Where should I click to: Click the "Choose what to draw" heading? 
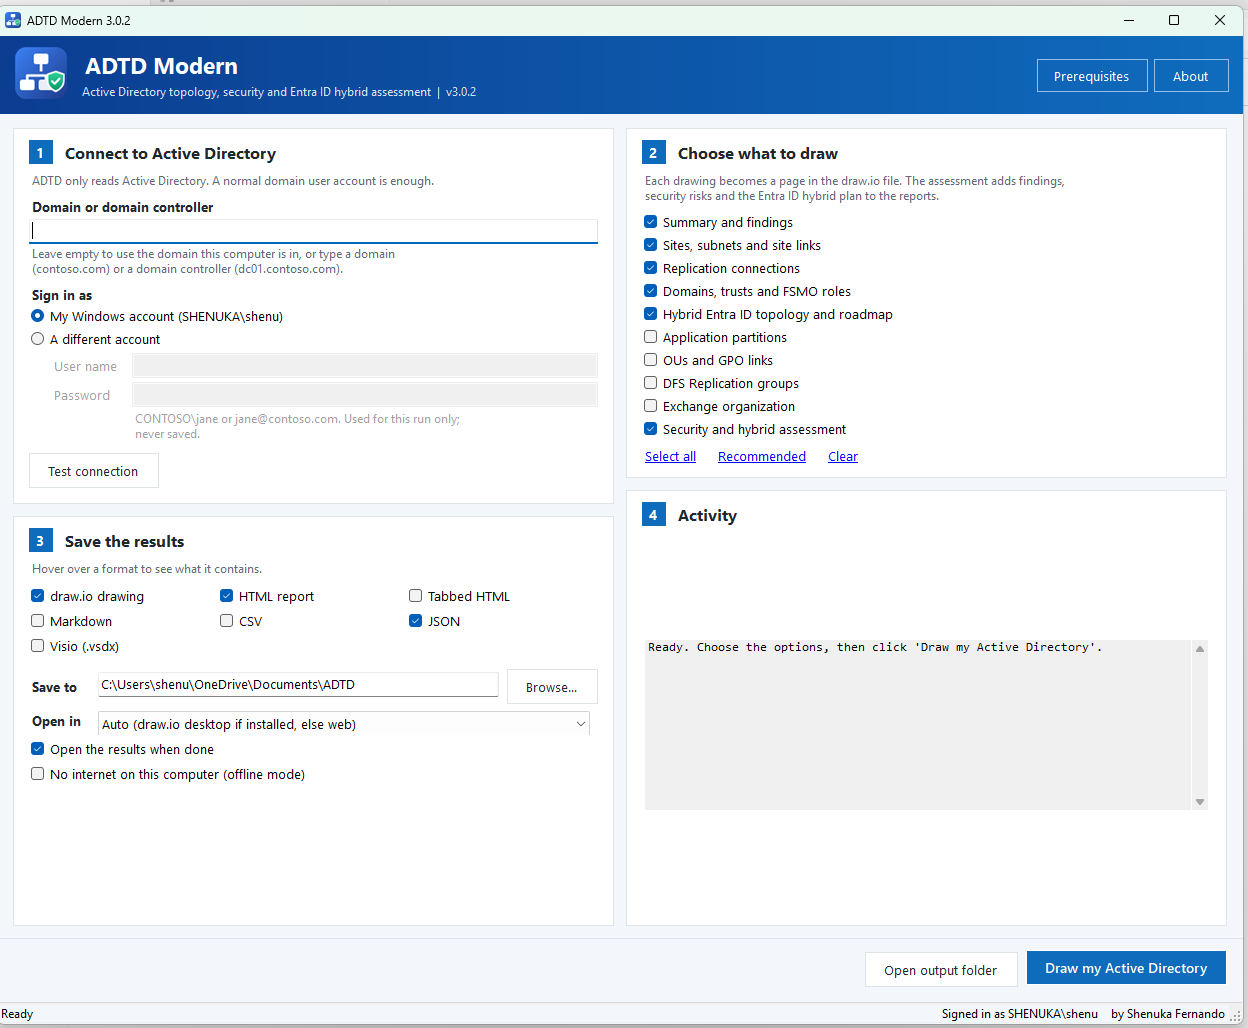pos(758,153)
